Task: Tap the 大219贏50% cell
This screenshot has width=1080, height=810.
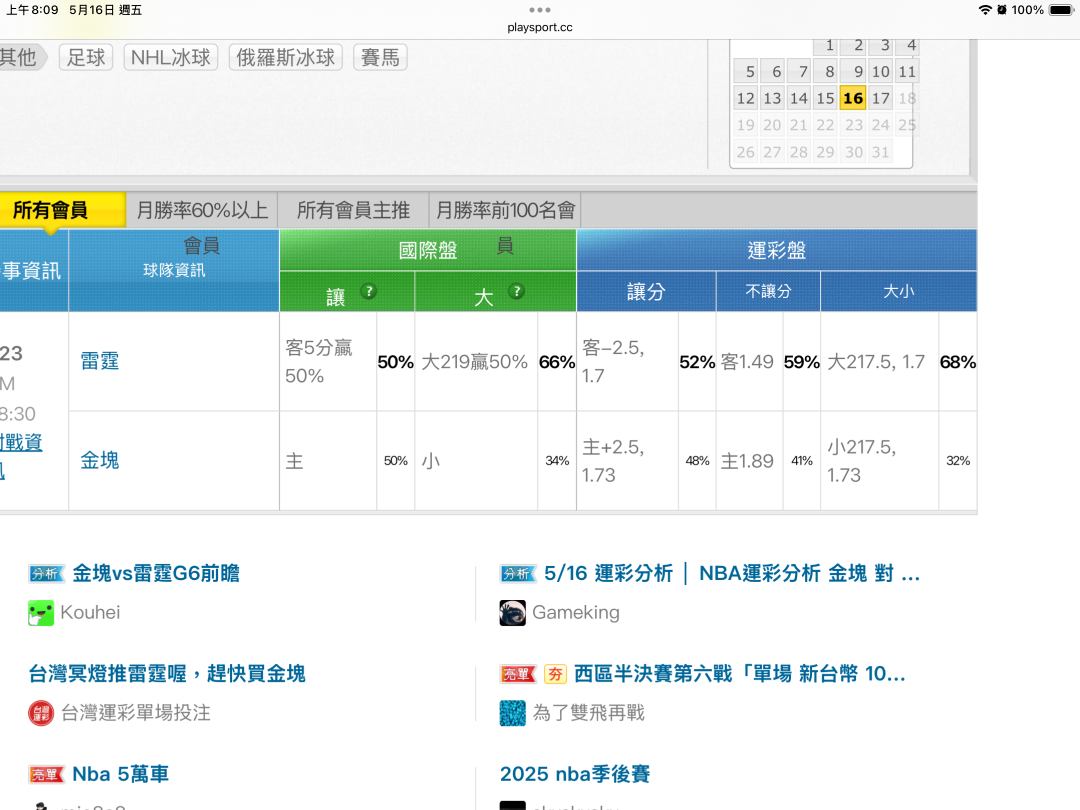Action: [x=475, y=362]
